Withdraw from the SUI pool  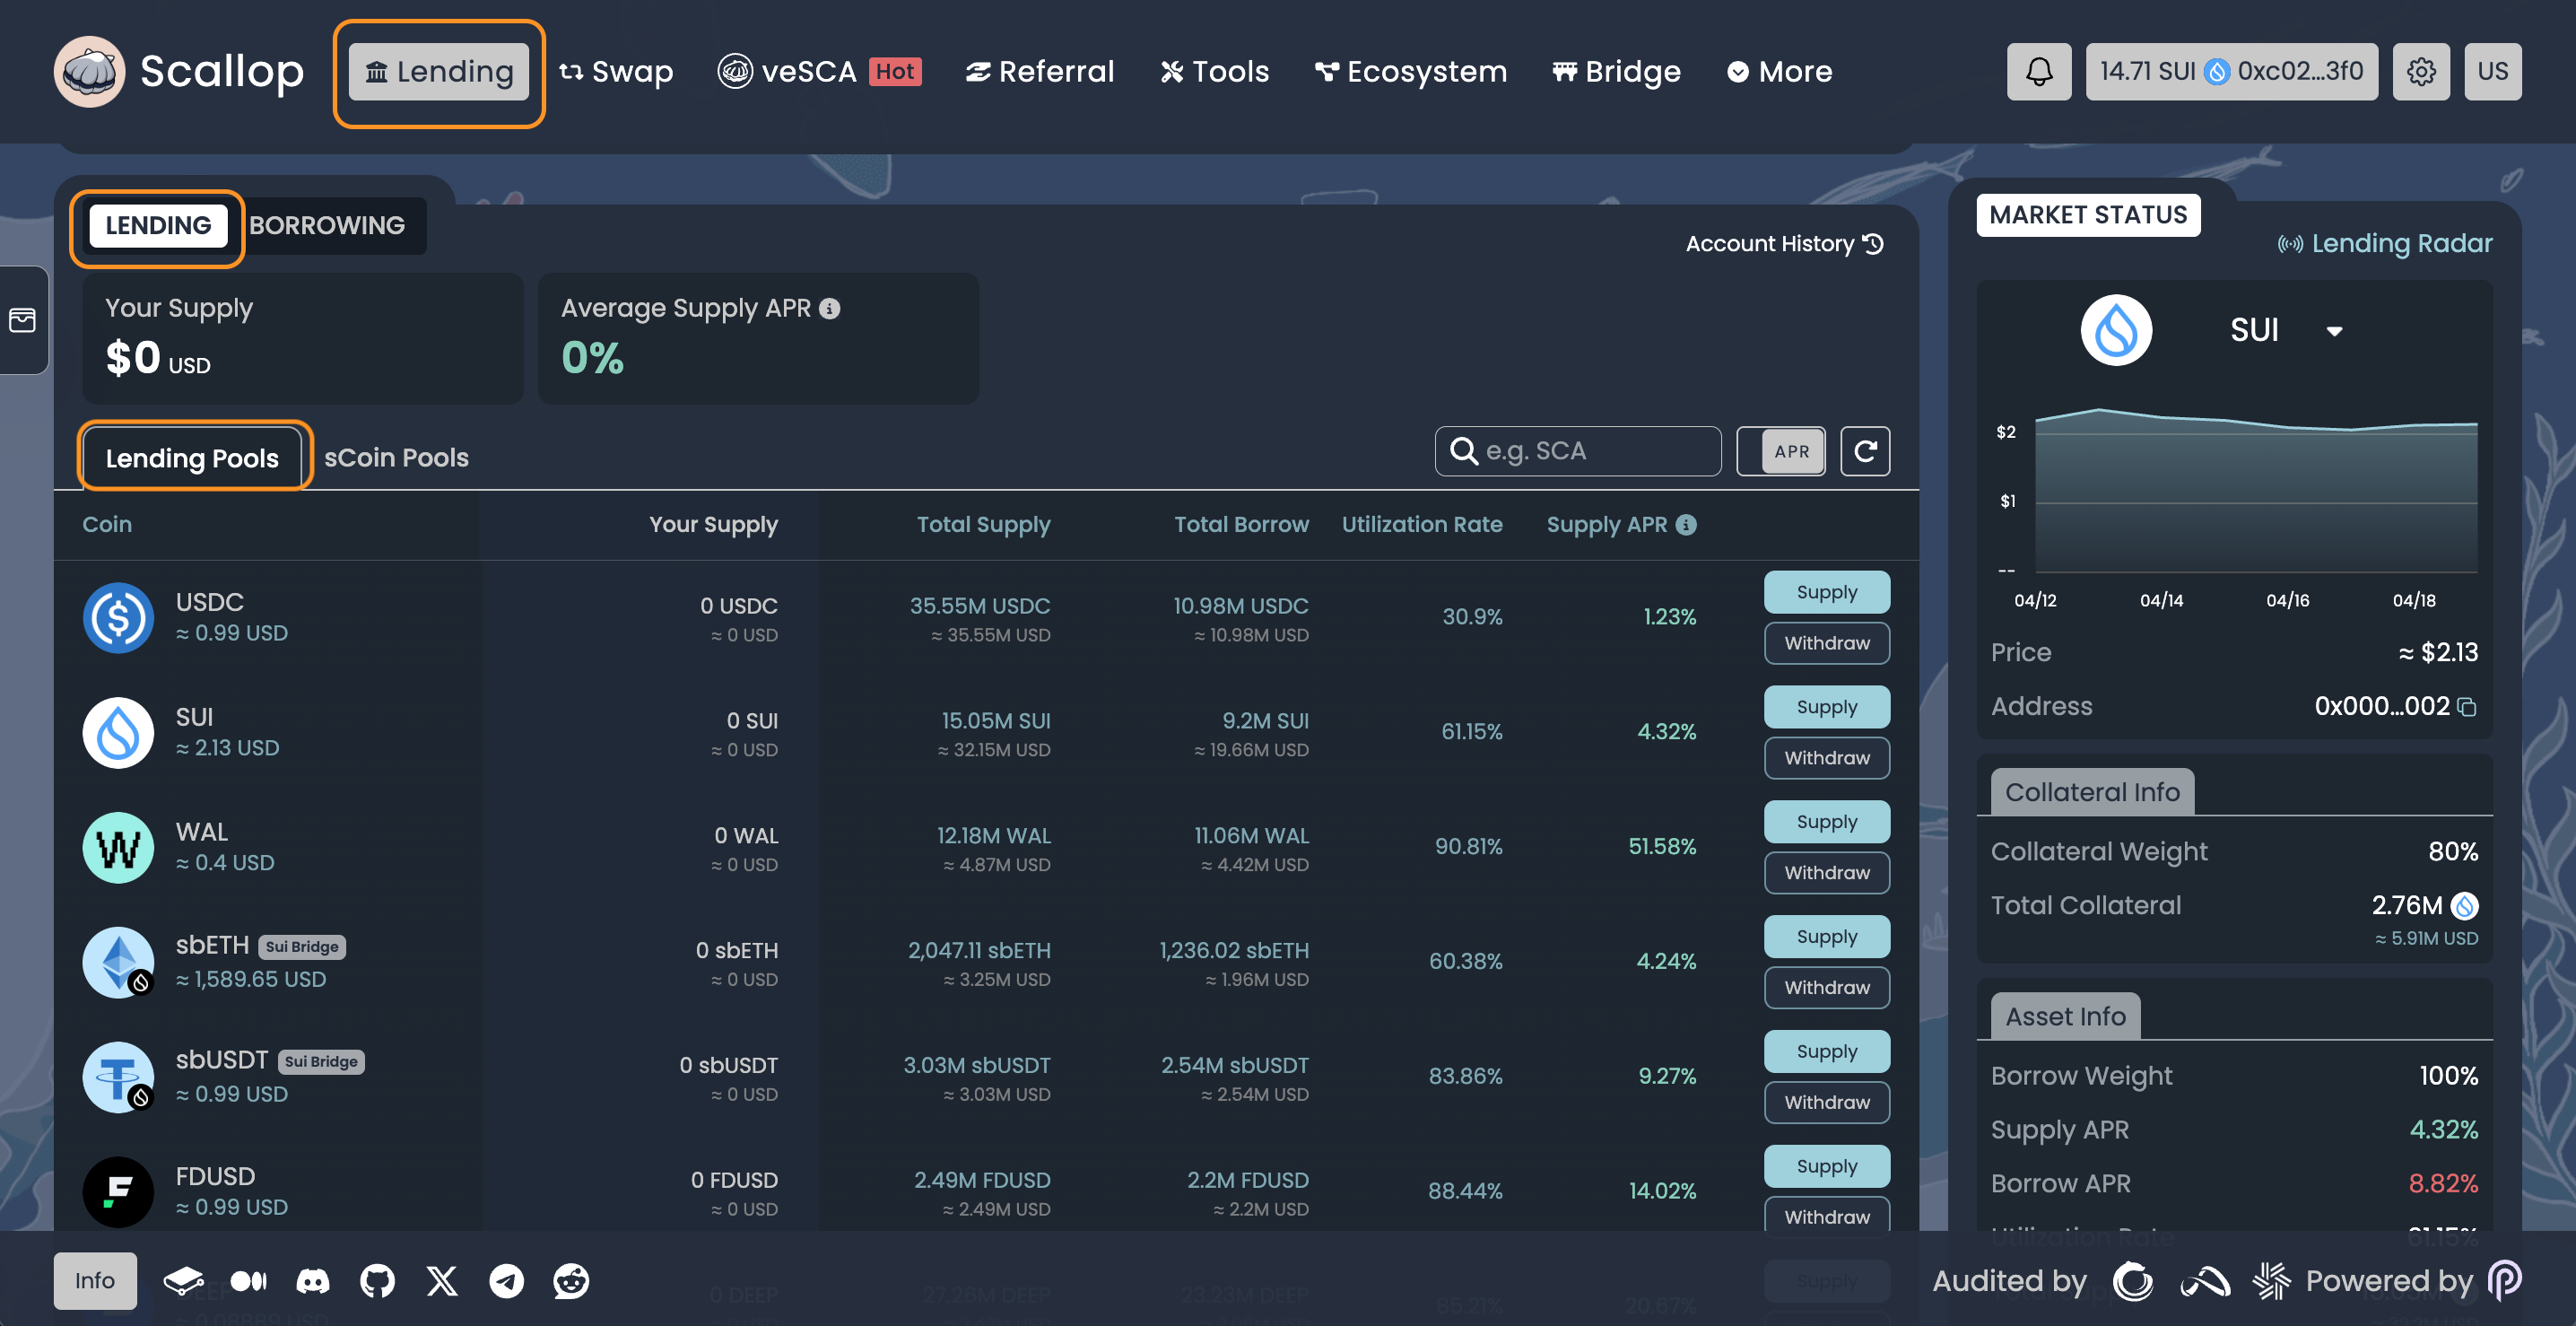(x=1827, y=758)
